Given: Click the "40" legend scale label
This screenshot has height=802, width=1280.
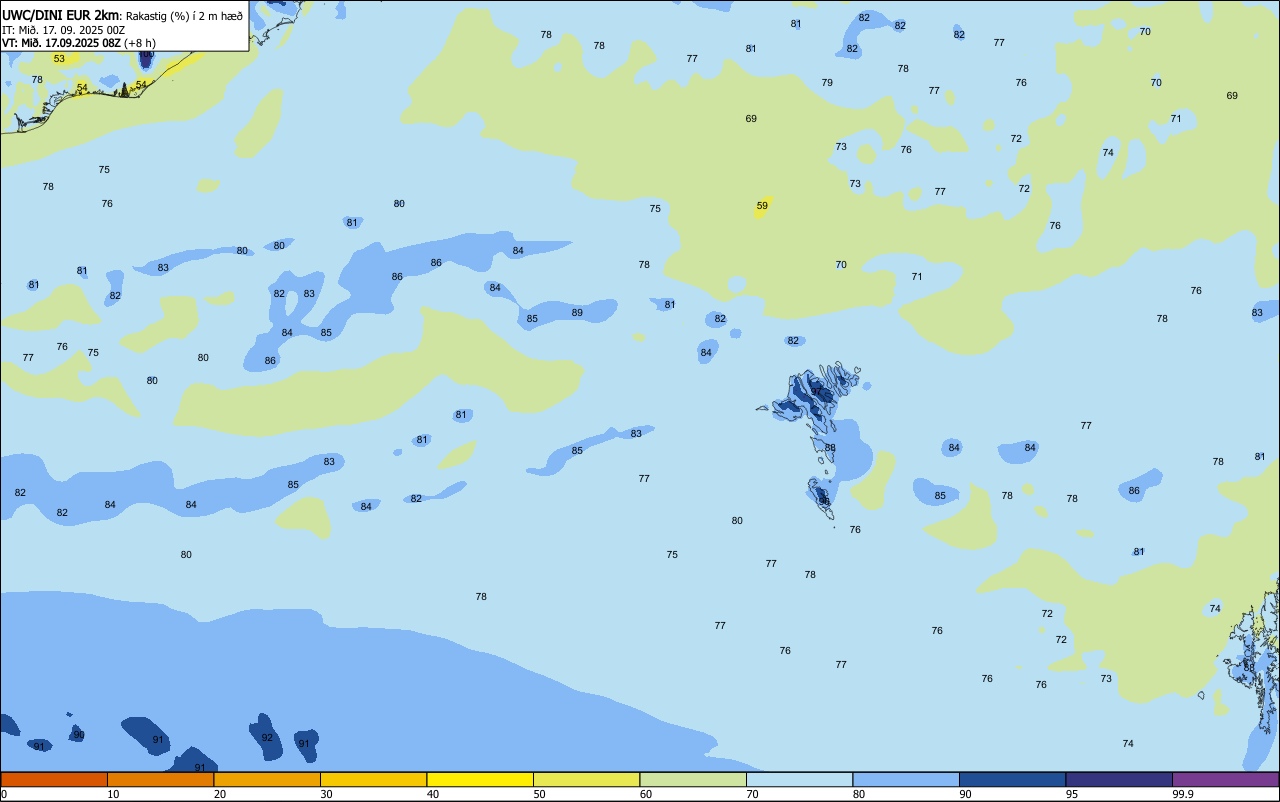Looking at the screenshot, I should [x=433, y=794].
